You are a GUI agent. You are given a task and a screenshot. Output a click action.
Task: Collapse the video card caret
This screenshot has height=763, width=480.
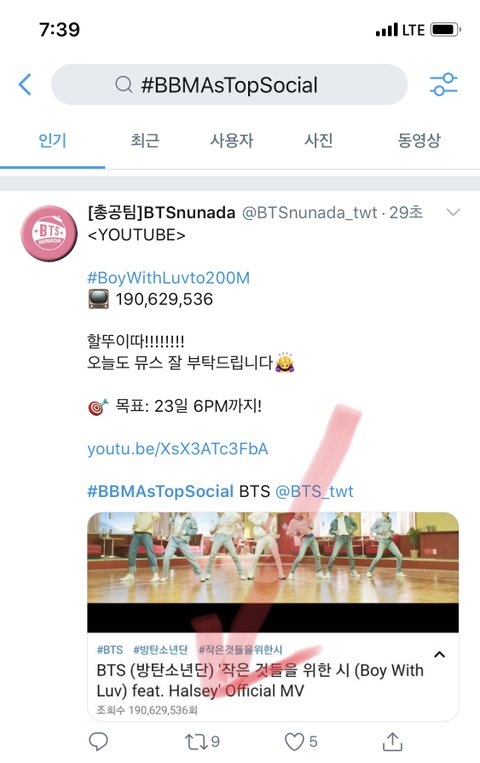click(x=439, y=654)
